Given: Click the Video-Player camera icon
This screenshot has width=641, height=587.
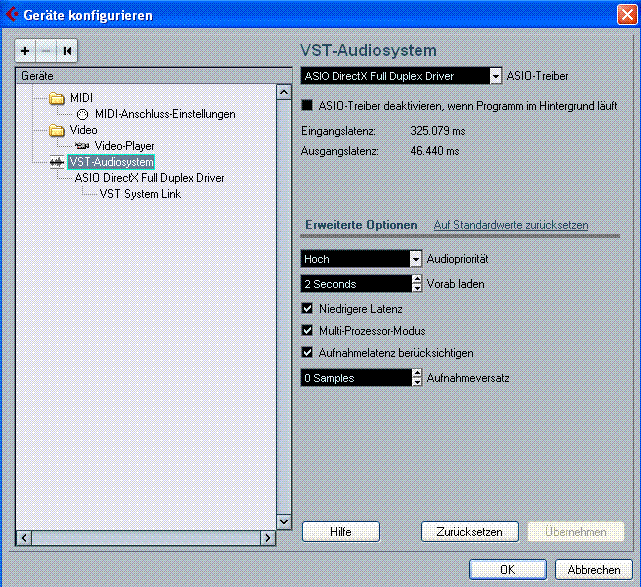Looking at the screenshot, I should tap(82, 146).
